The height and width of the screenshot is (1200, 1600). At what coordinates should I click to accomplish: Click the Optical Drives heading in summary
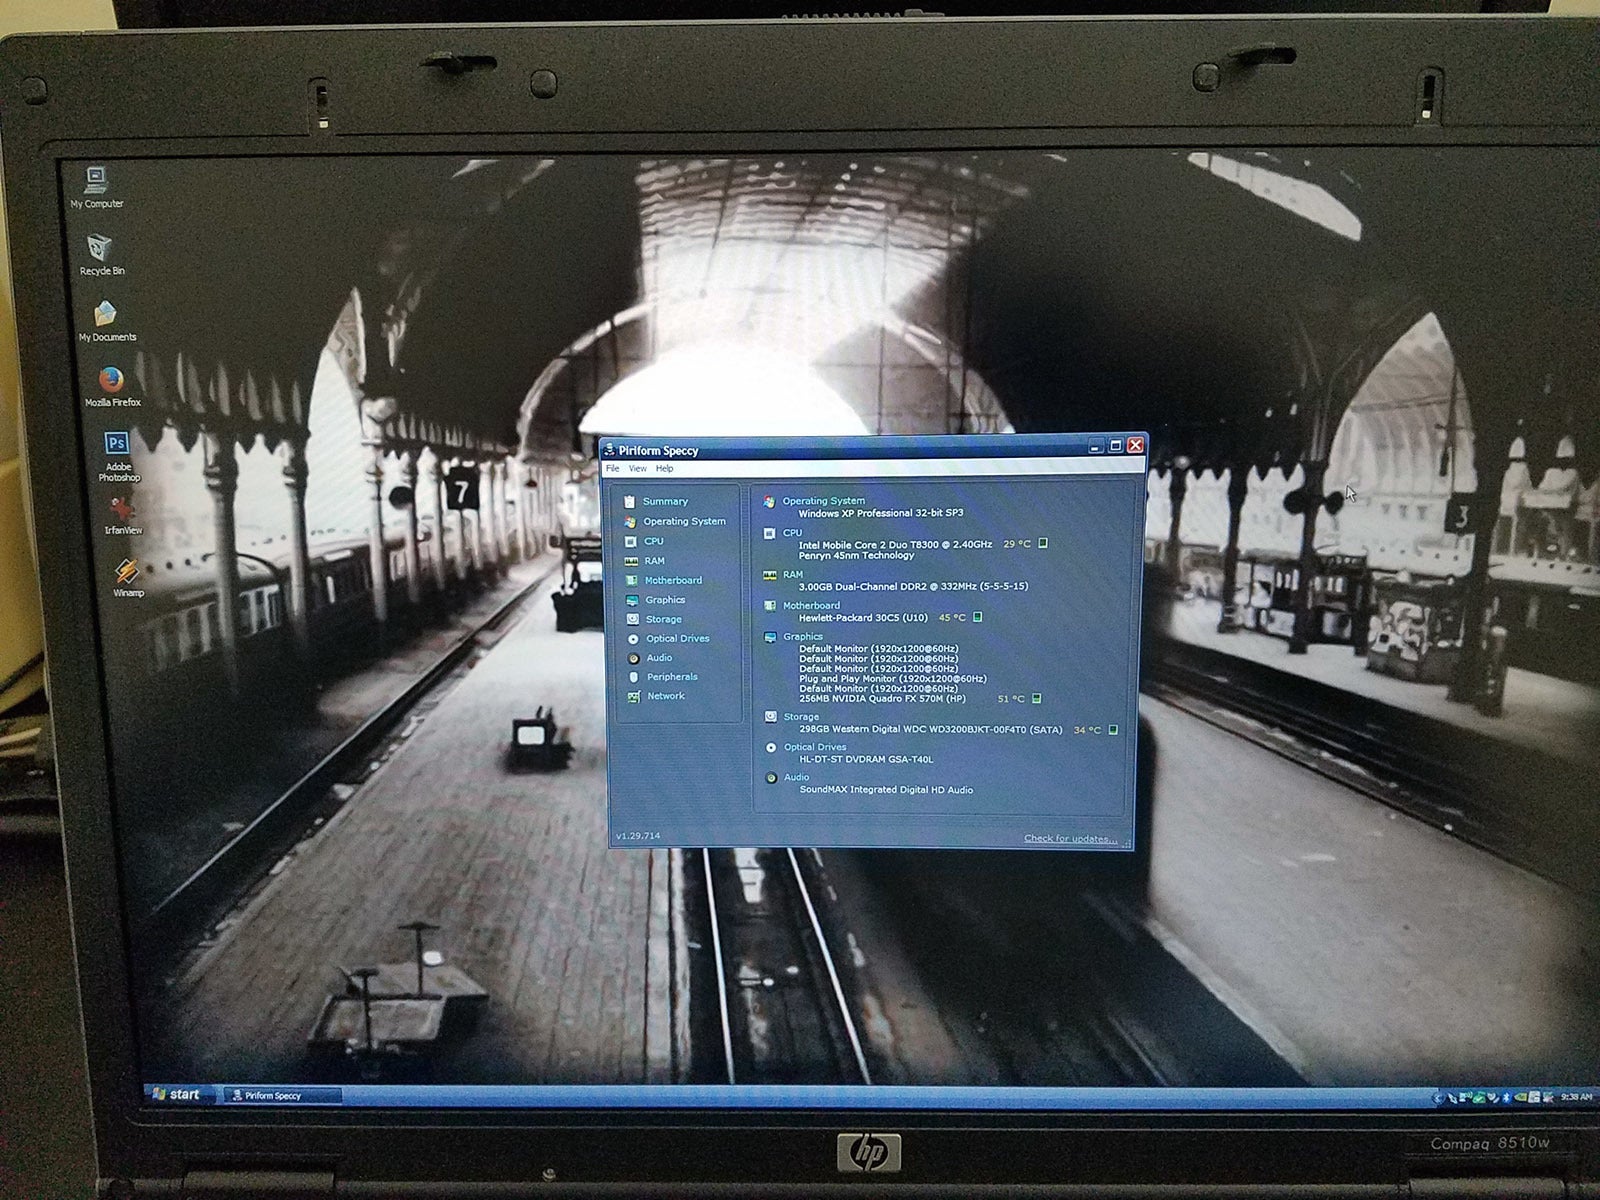pos(815,747)
